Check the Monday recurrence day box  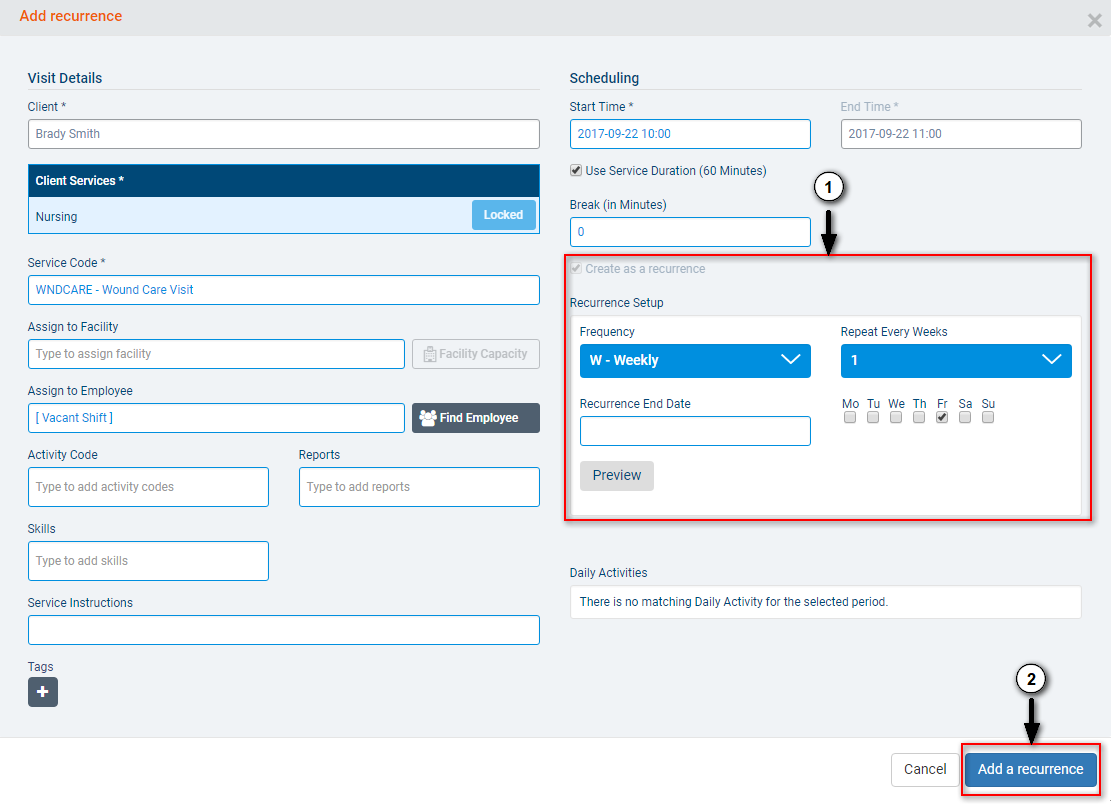point(850,418)
